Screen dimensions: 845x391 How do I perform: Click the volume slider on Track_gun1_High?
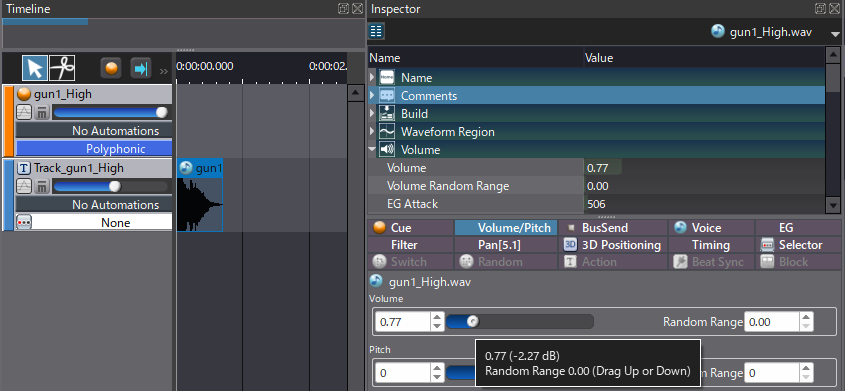point(110,186)
